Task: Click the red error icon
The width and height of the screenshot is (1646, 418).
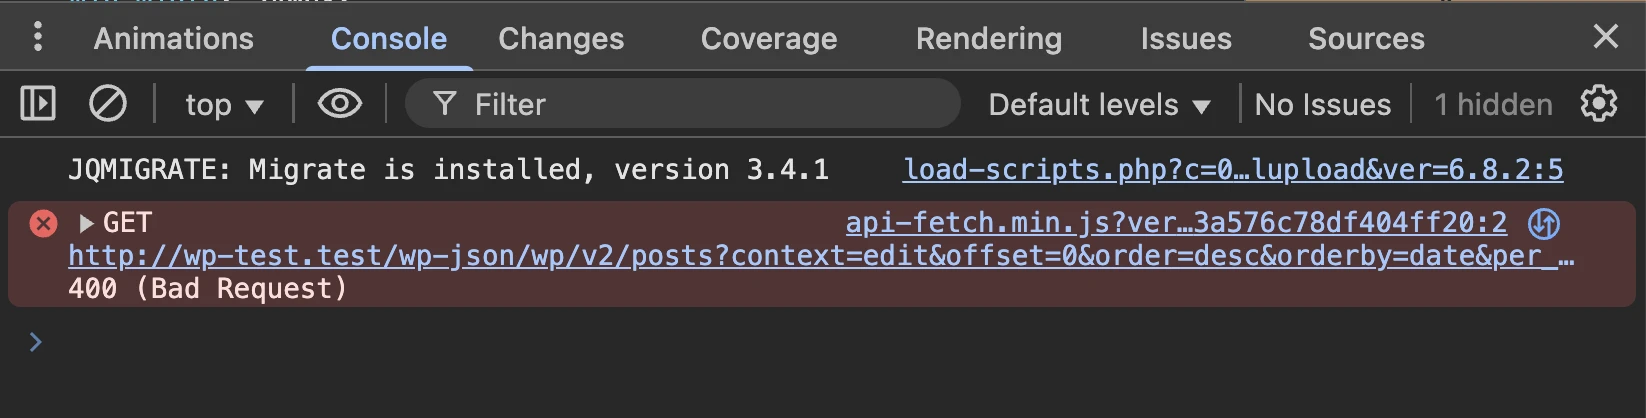Action: point(43,223)
